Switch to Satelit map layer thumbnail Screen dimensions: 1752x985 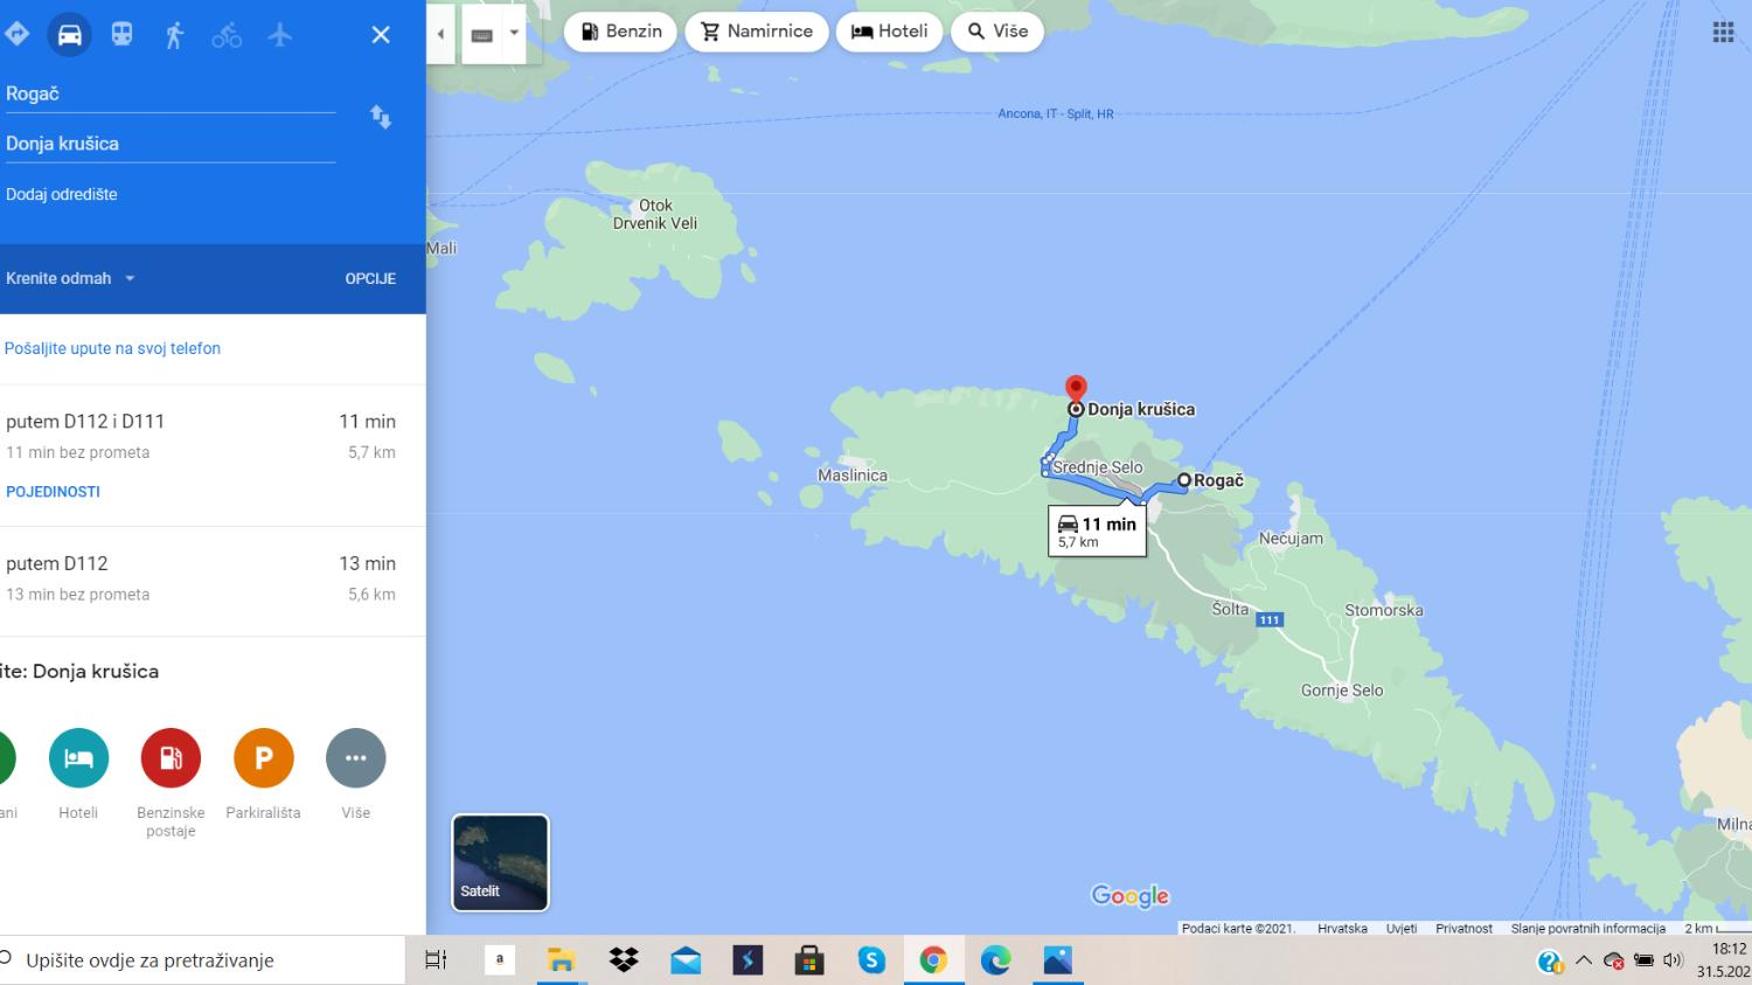(x=500, y=862)
